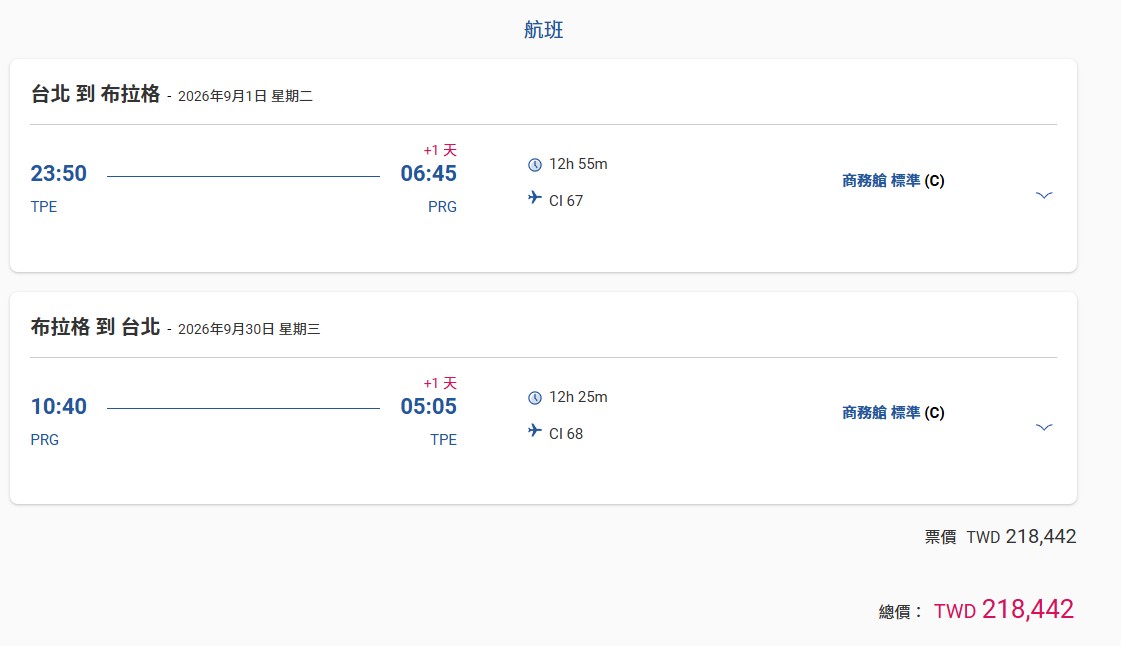Click the CI 68 flight number
Image resolution: width=1121 pixels, height=646 pixels.
pyautogui.click(x=566, y=434)
